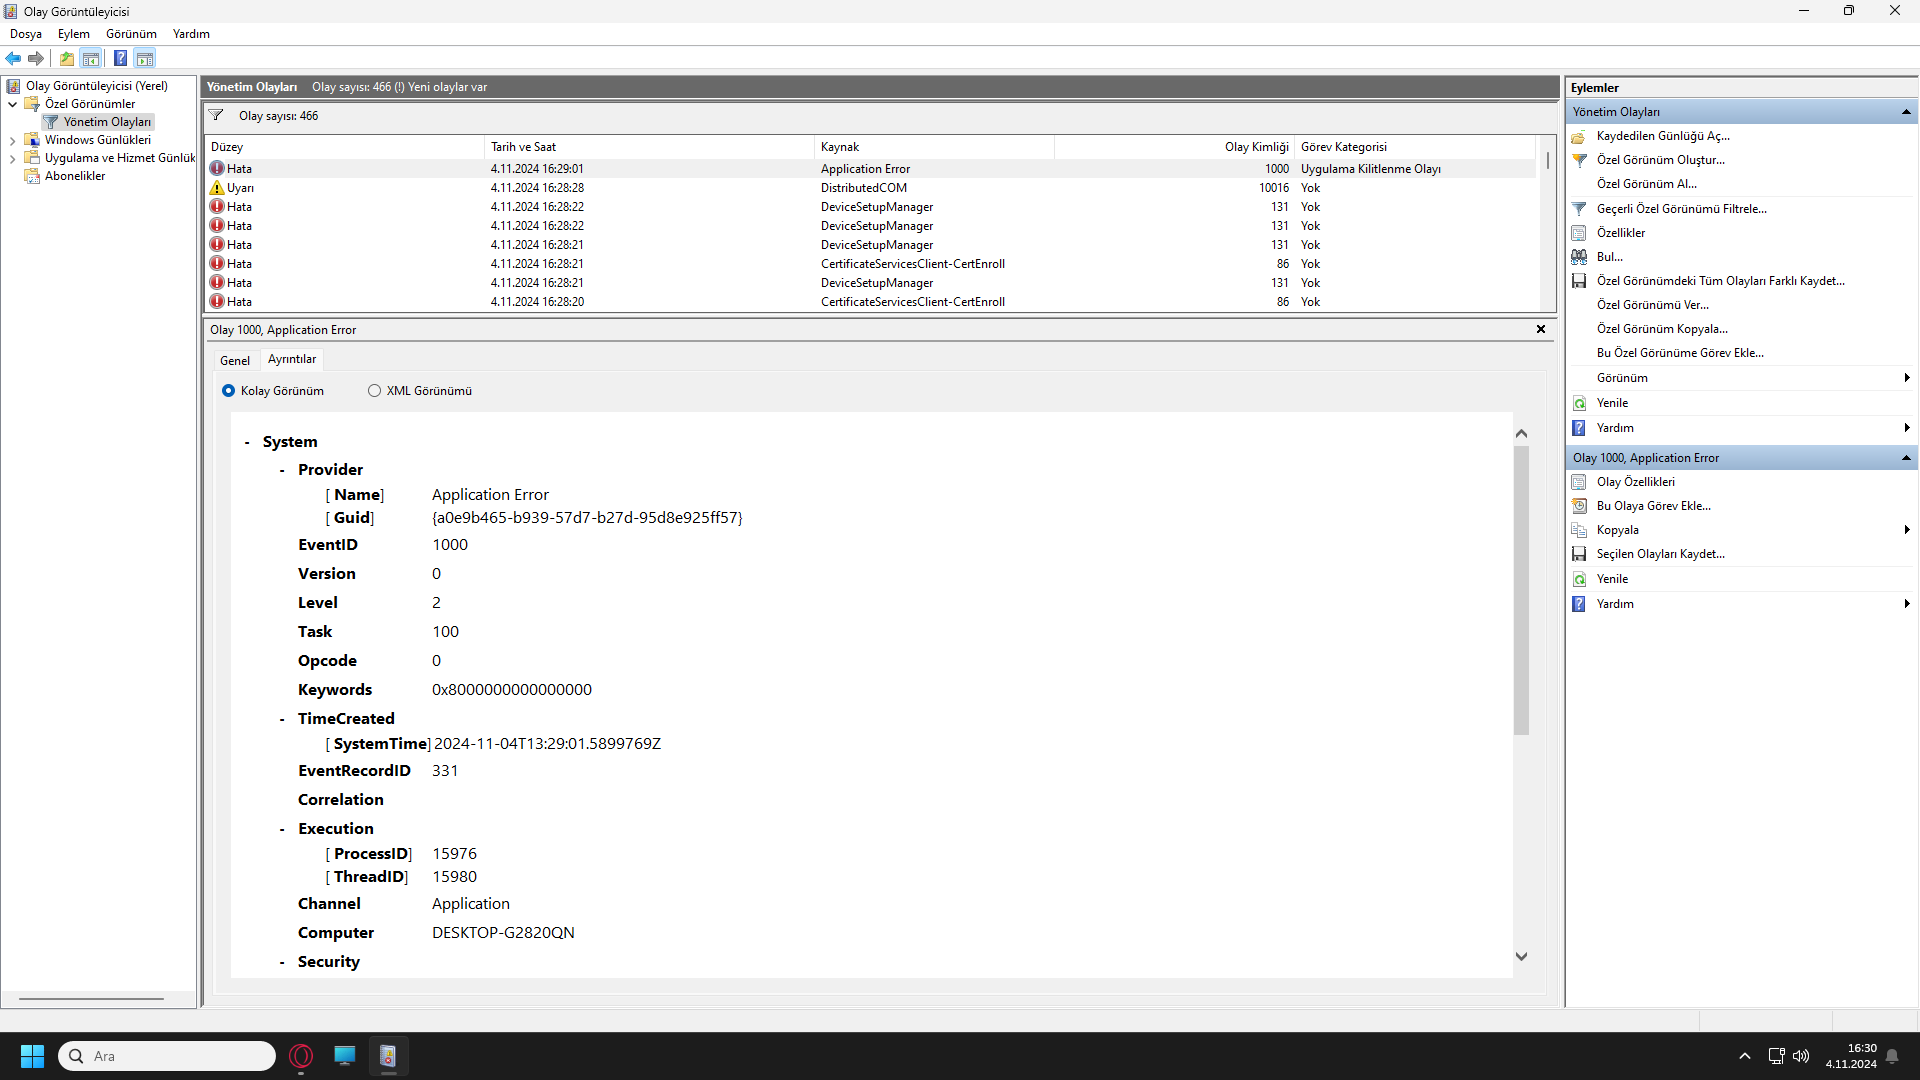The height and width of the screenshot is (1080, 1920).
Task: Click the Seçilen Olayları Kaydet action
Action: pos(1660,554)
